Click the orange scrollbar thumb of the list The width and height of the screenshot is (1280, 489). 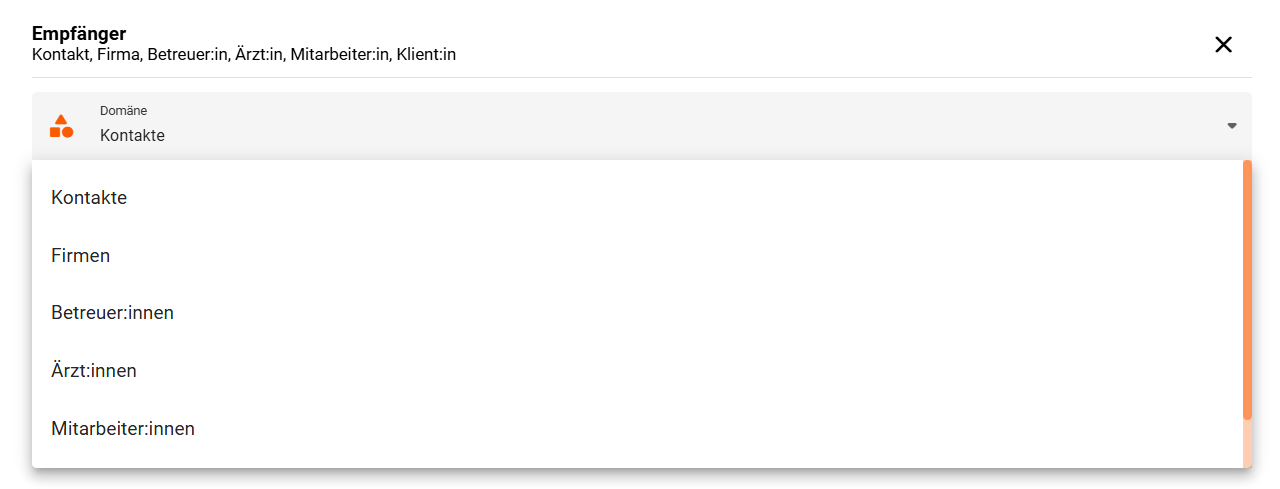pos(1247,290)
